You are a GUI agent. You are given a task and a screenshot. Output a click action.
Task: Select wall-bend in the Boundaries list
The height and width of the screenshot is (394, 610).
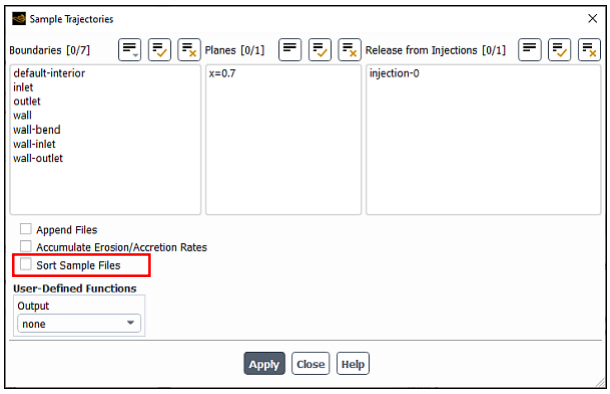[x=37, y=130]
